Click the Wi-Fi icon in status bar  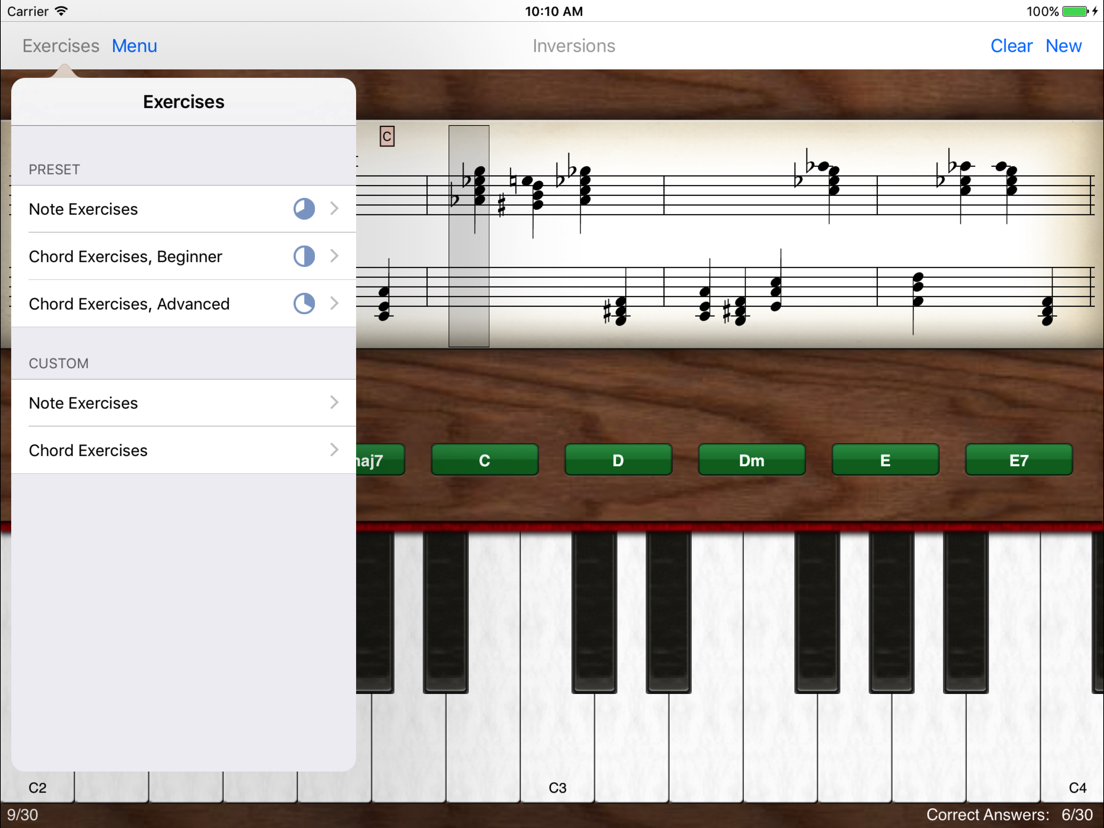(61, 11)
